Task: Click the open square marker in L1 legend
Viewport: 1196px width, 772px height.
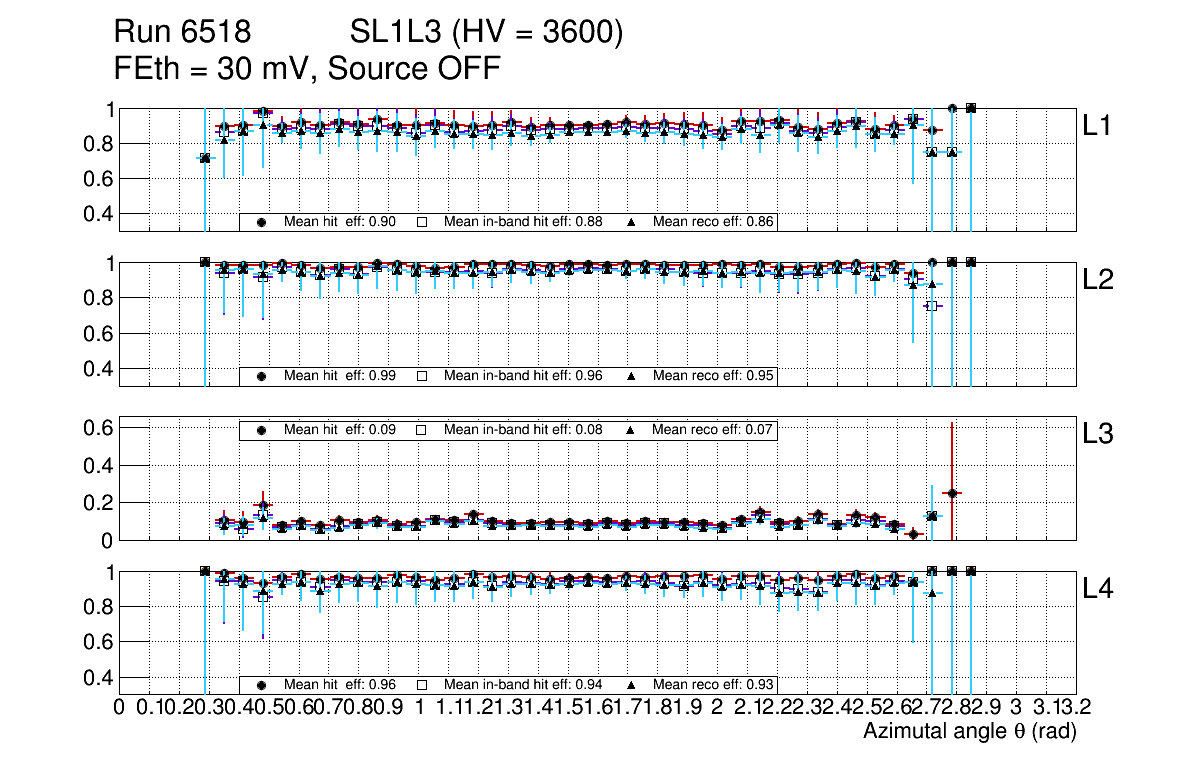Action: tap(422, 222)
